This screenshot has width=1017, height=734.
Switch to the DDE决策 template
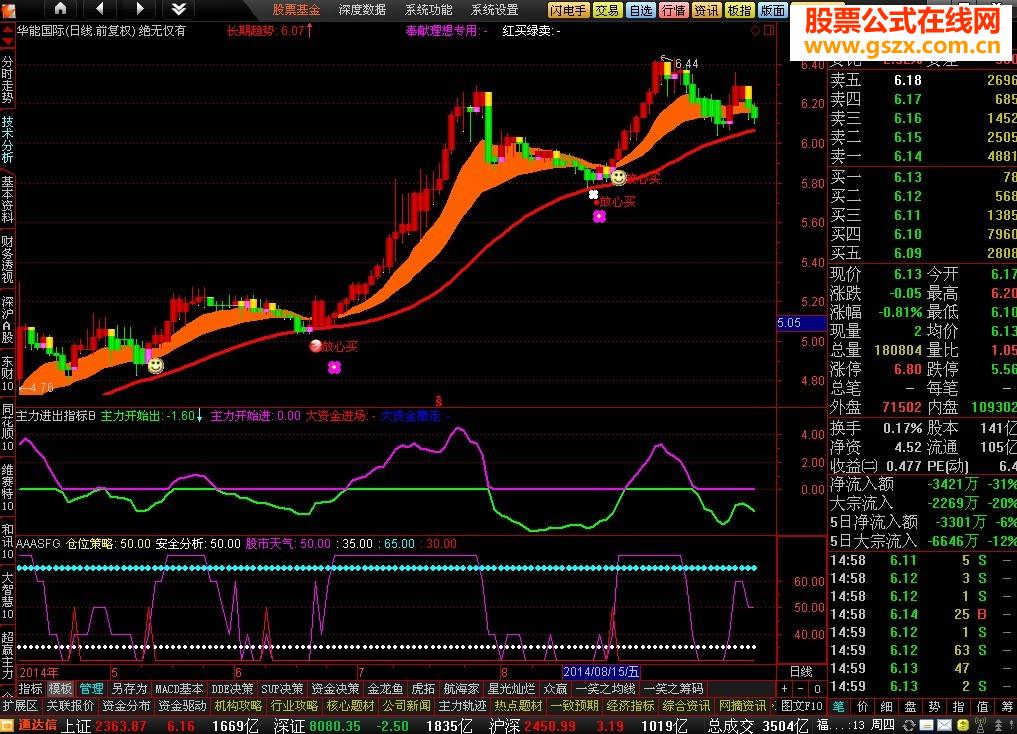click(232, 689)
